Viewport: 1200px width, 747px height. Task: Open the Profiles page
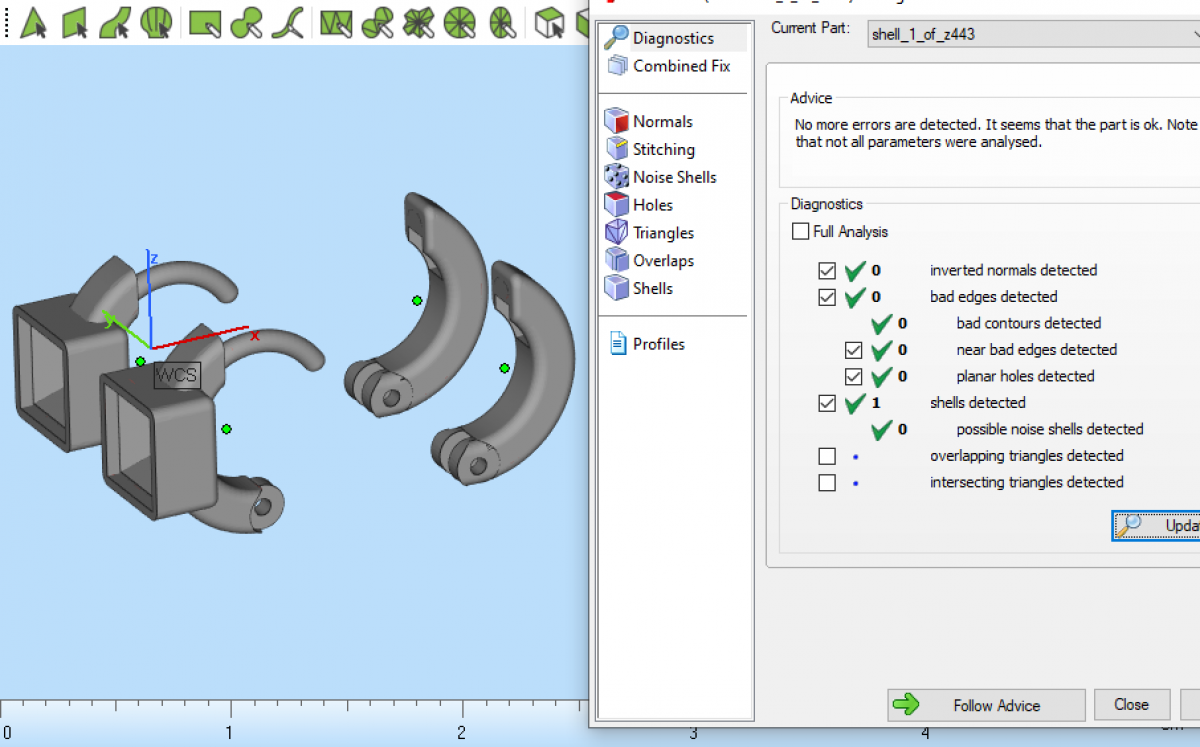[x=657, y=344]
